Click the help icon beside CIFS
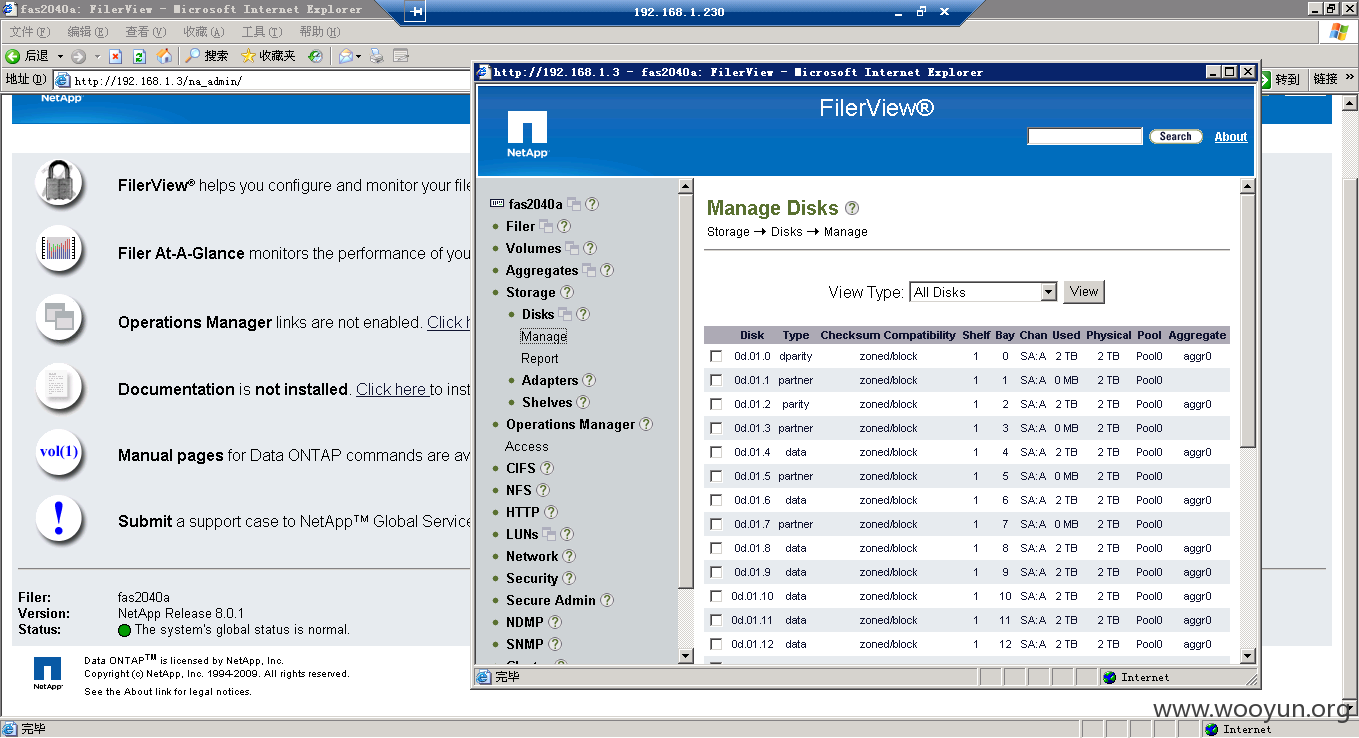The width and height of the screenshot is (1359, 738). 547,468
